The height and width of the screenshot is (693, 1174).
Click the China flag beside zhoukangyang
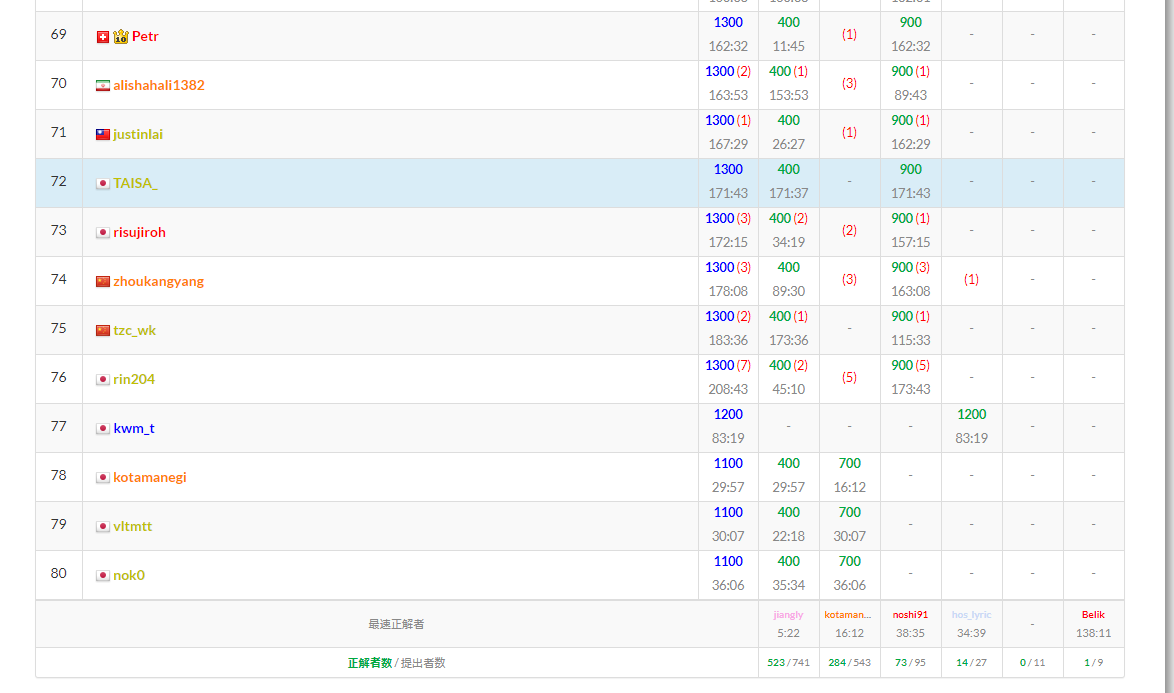pyautogui.click(x=103, y=281)
